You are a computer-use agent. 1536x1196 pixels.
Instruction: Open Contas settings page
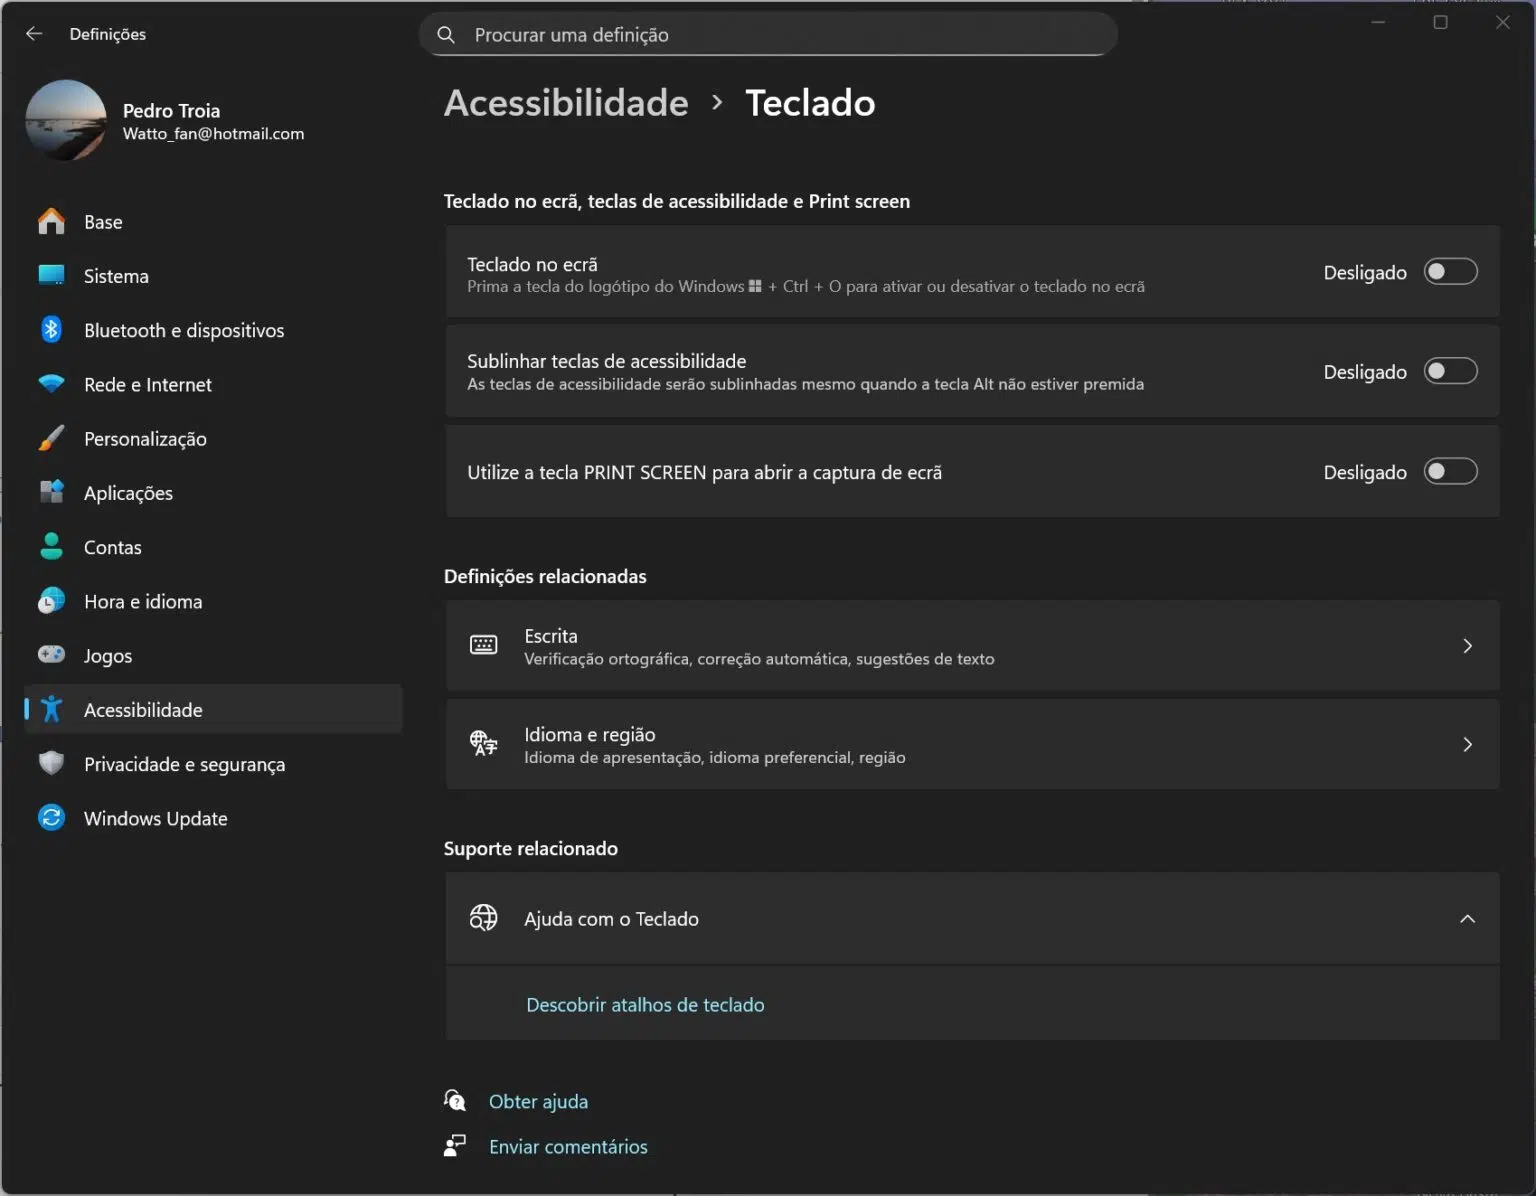[213, 547]
